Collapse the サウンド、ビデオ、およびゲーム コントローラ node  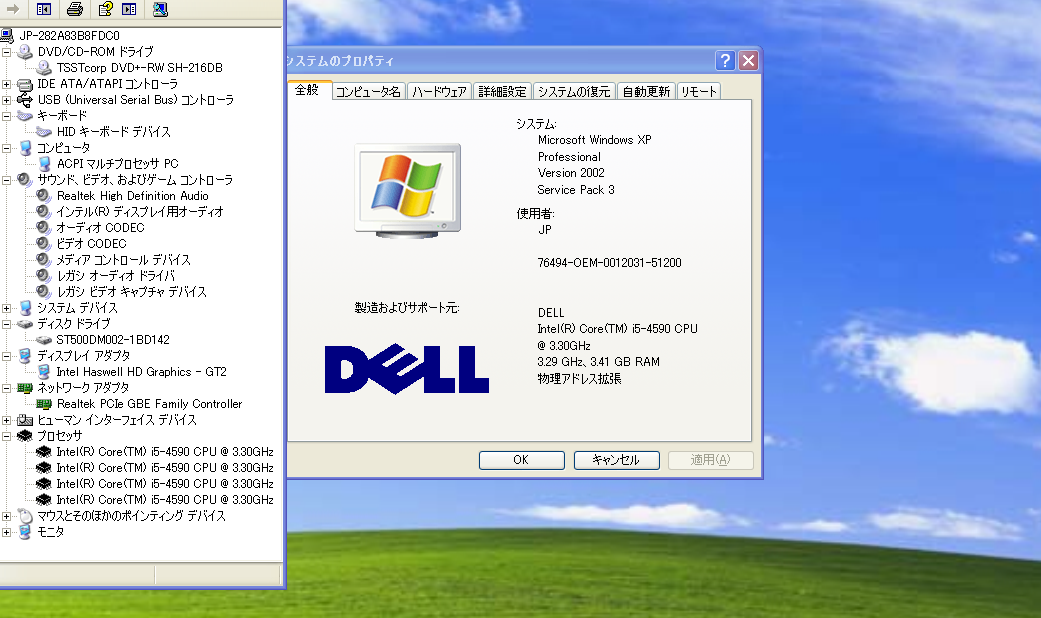point(7,180)
